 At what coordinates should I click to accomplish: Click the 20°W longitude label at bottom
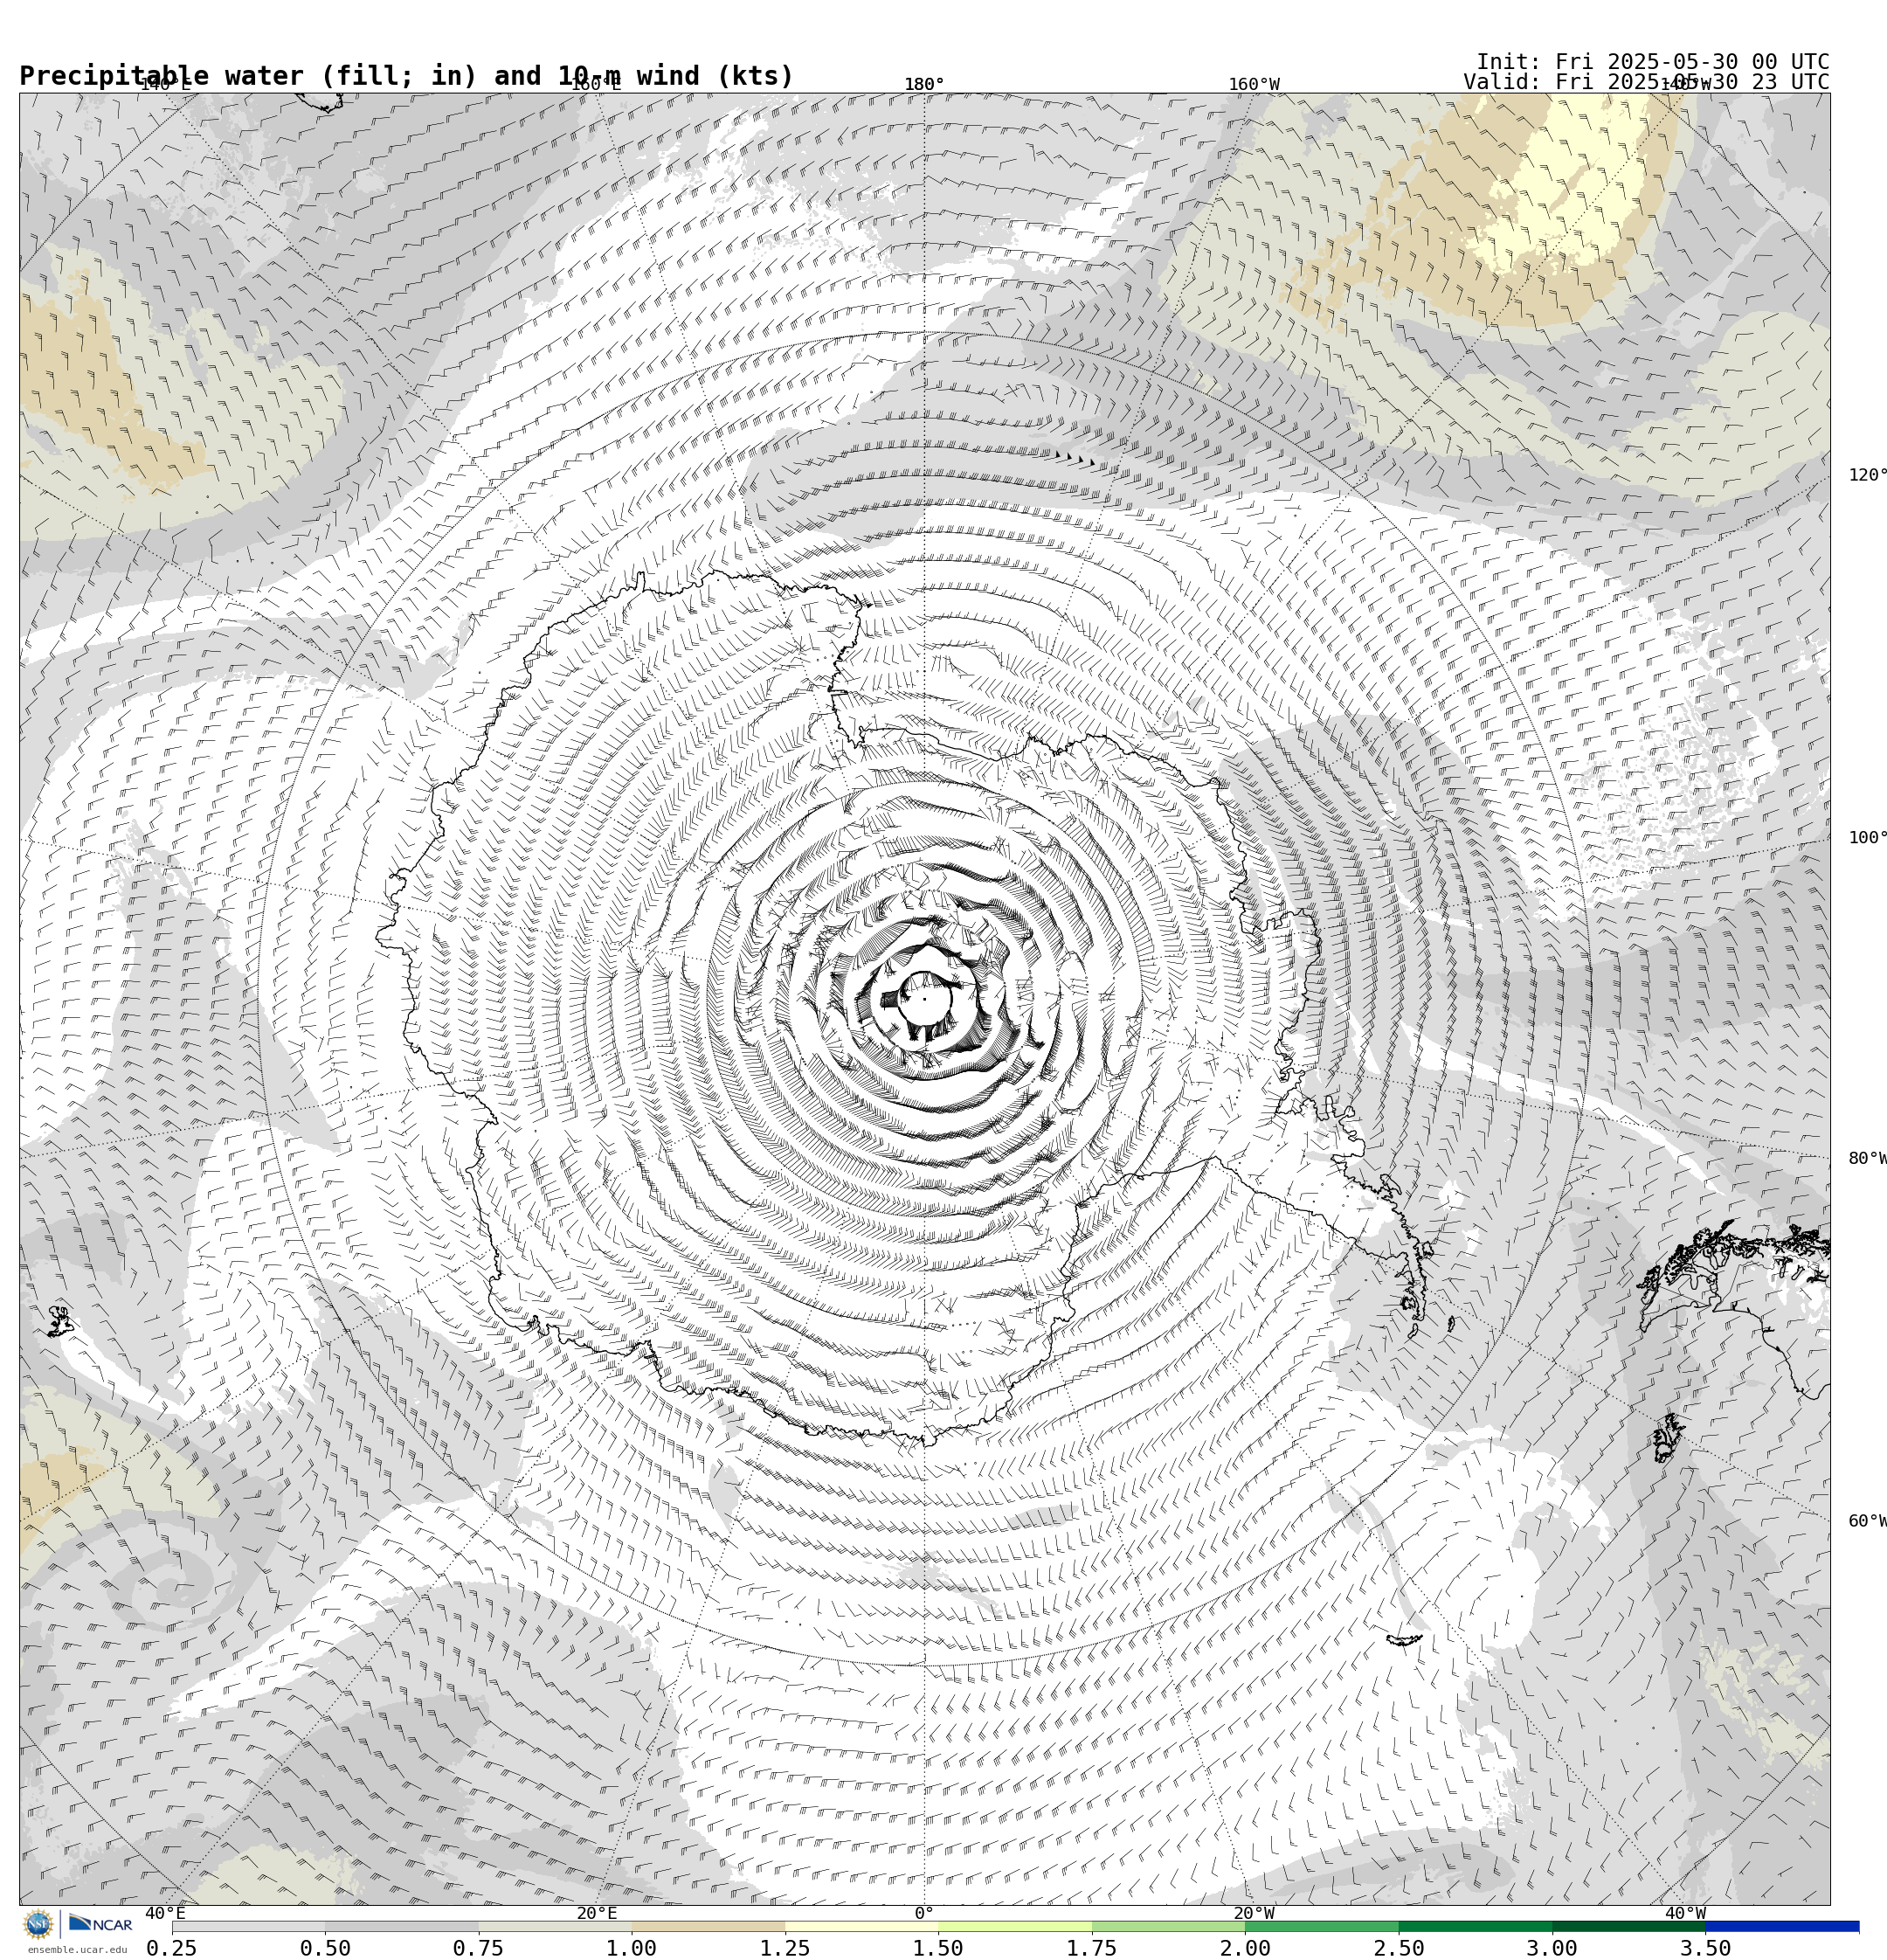click(1254, 1913)
